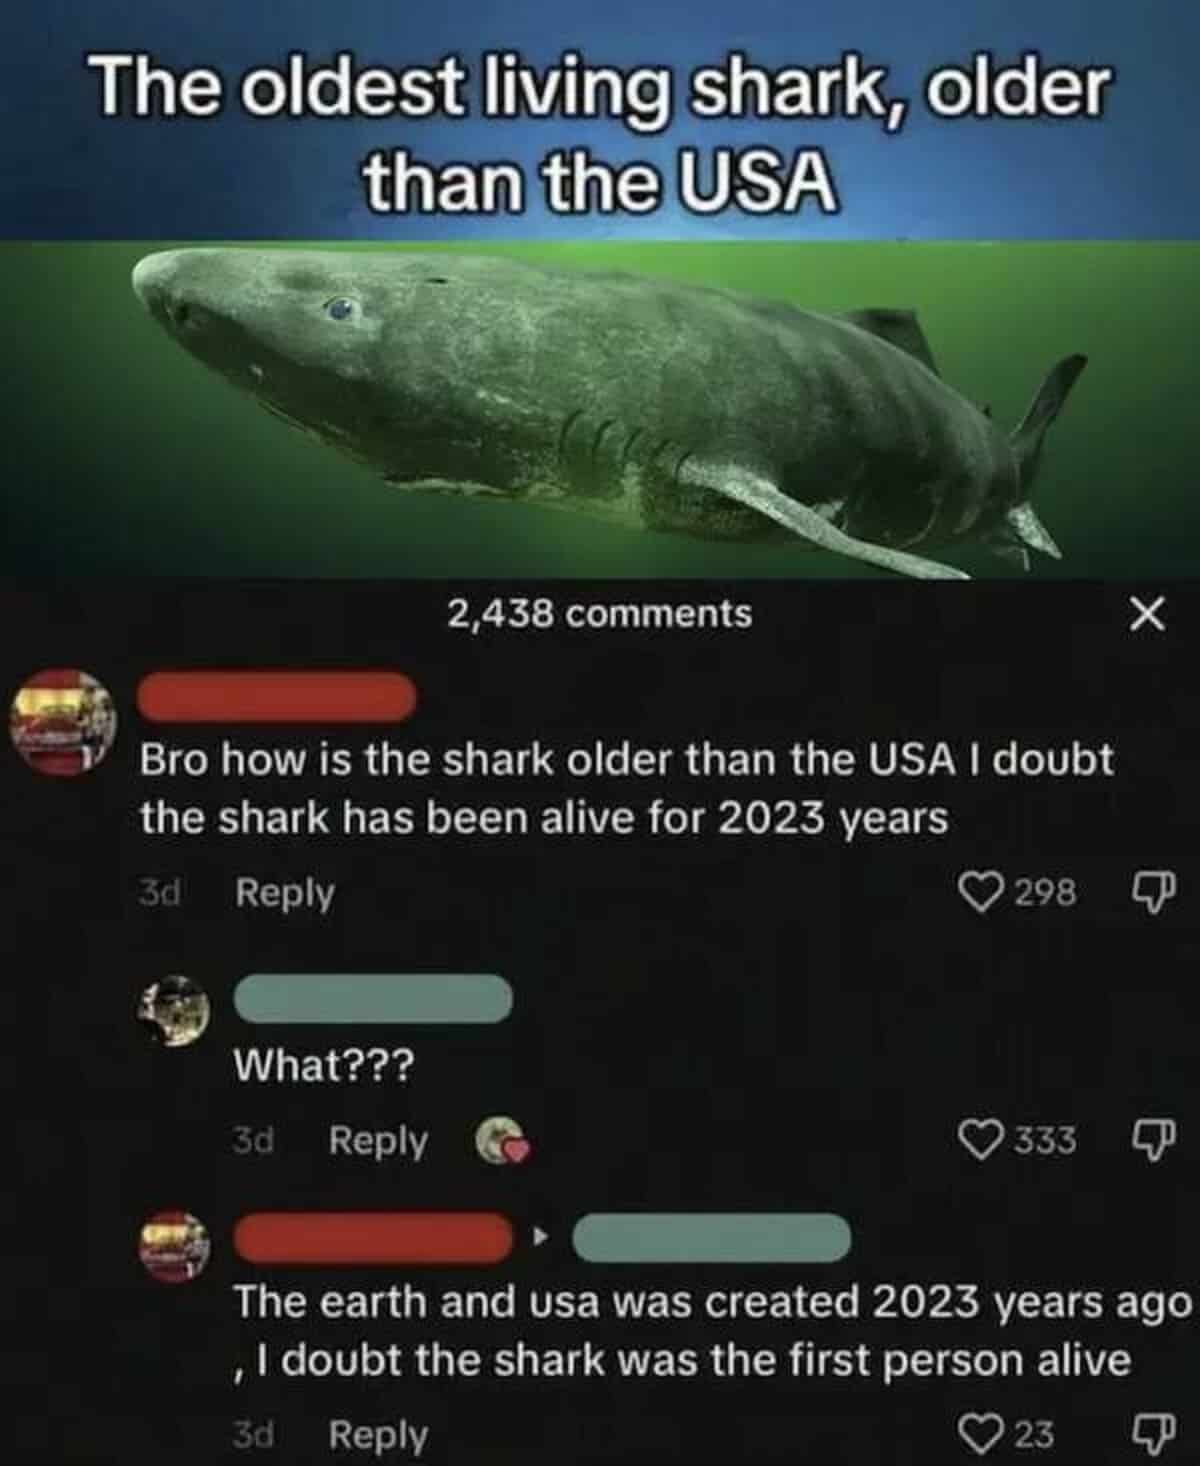Reply to the 'earth and usa' comment
The height and width of the screenshot is (1466, 1200).
pos(379,1435)
